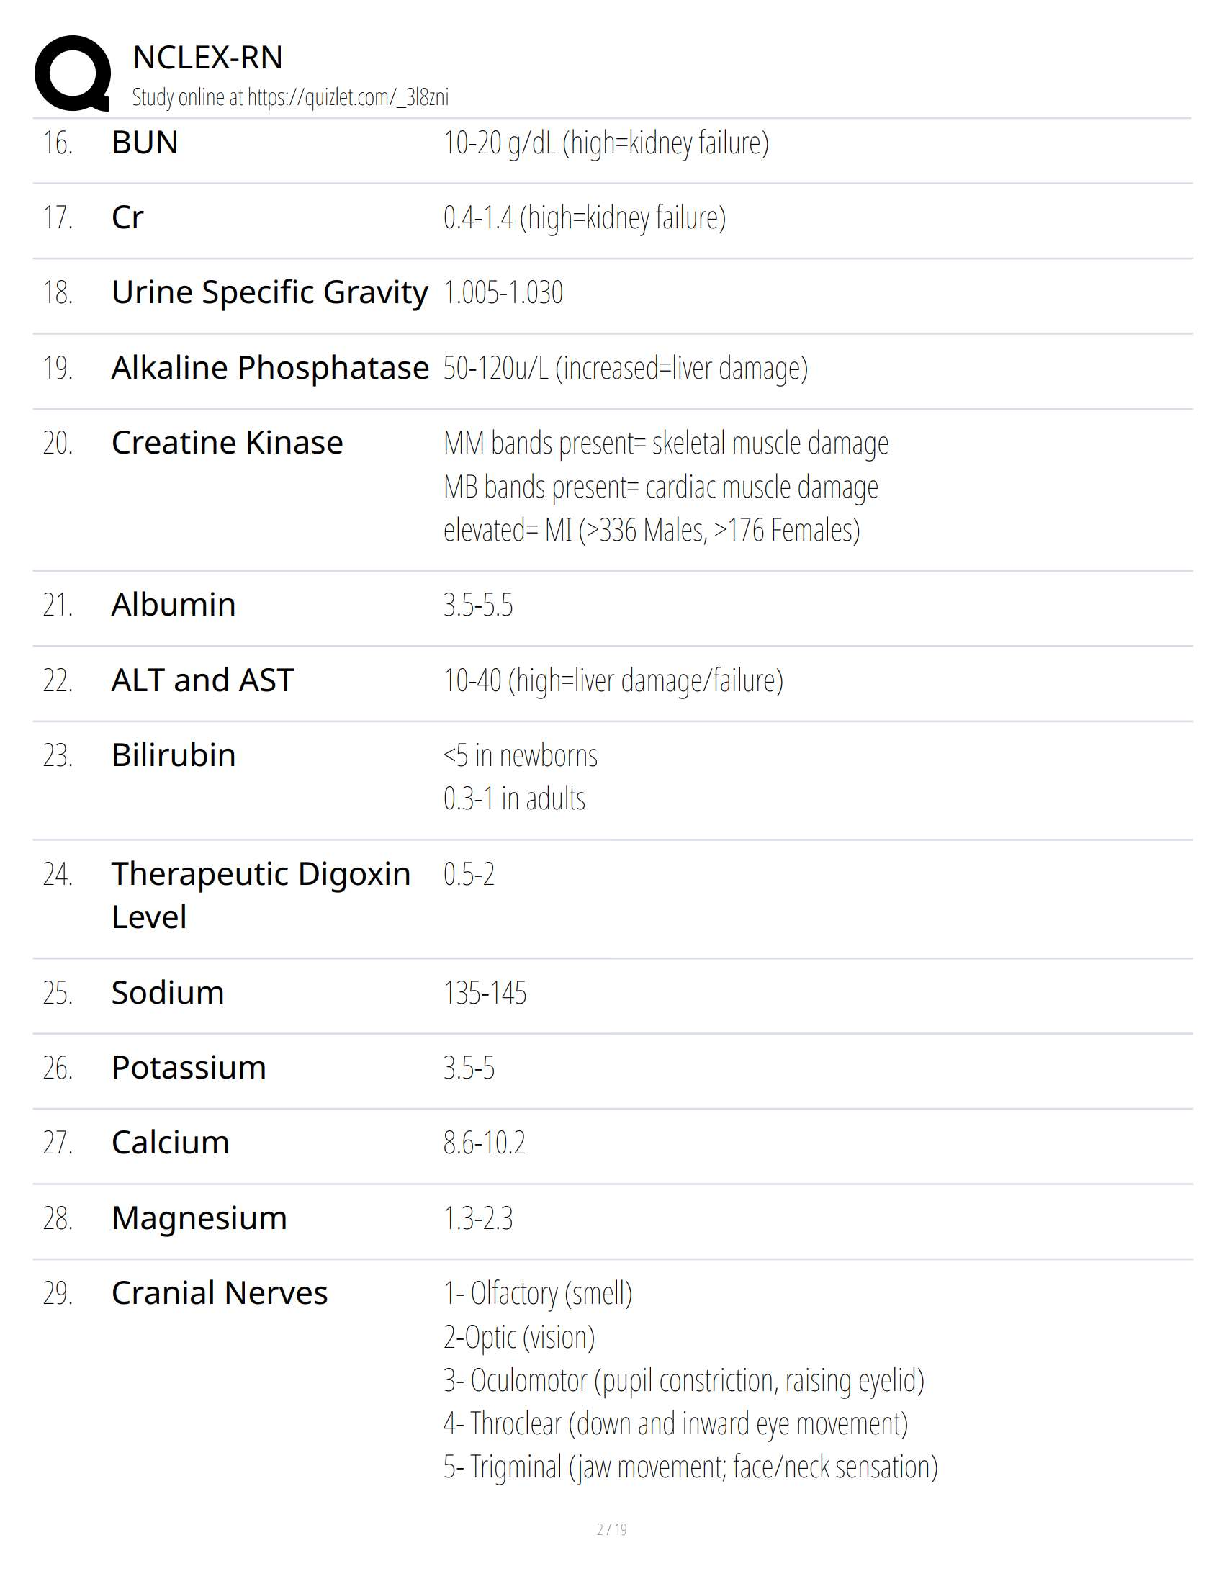
Task: Click the MB bands cardiac damage line
Action: [661, 487]
